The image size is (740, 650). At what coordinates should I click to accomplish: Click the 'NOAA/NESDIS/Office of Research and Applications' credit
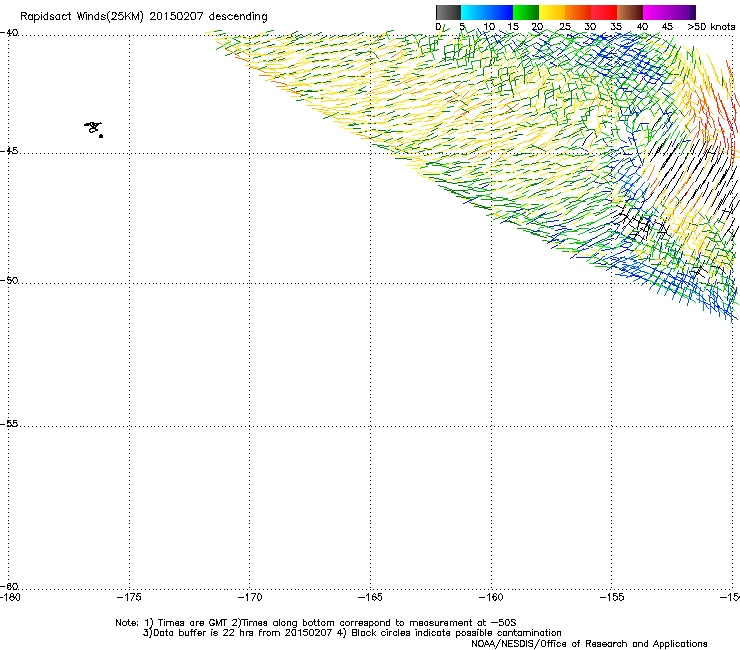[x=589, y=644]
